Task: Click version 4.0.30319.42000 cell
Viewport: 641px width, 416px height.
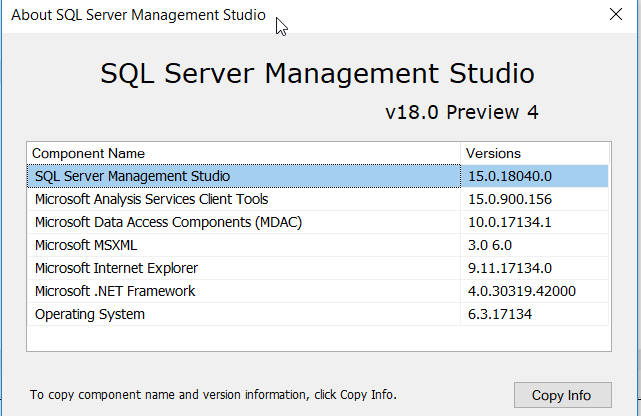Action: [522, 291]
